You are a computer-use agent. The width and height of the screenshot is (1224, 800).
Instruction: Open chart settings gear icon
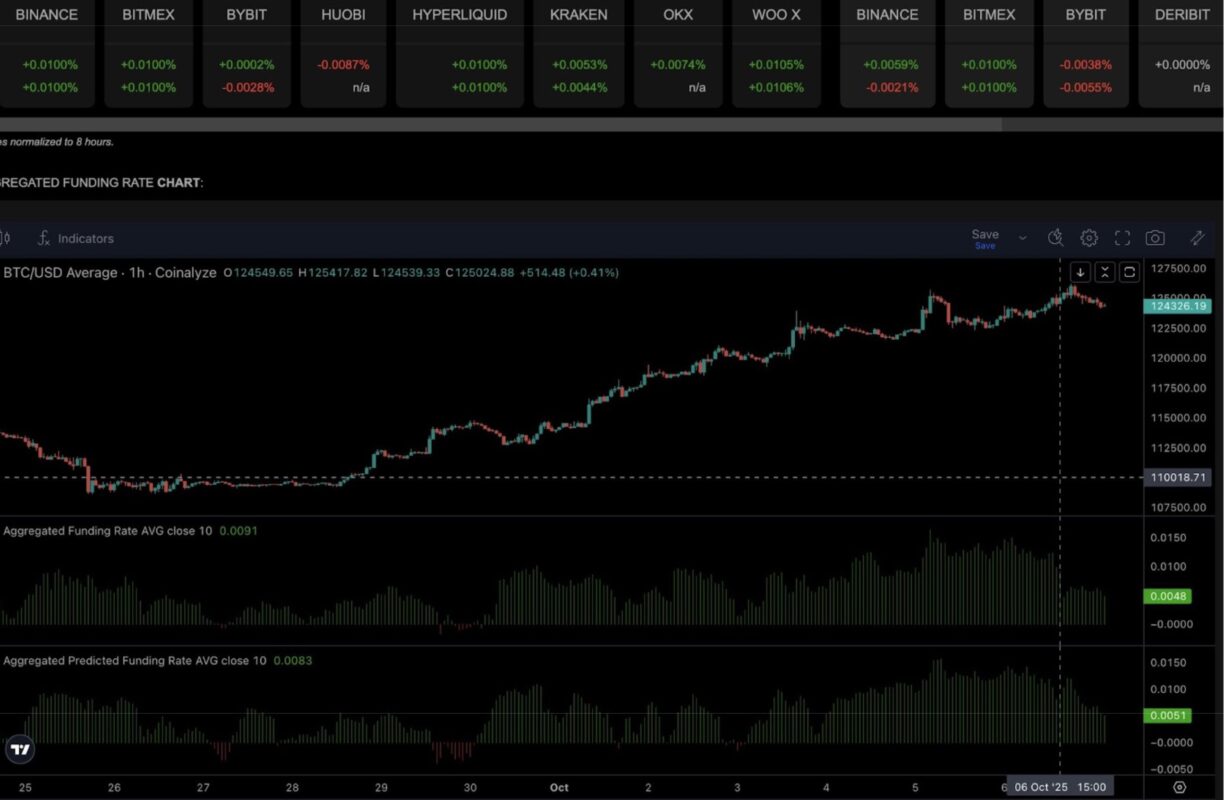[x=1089, y=238]
